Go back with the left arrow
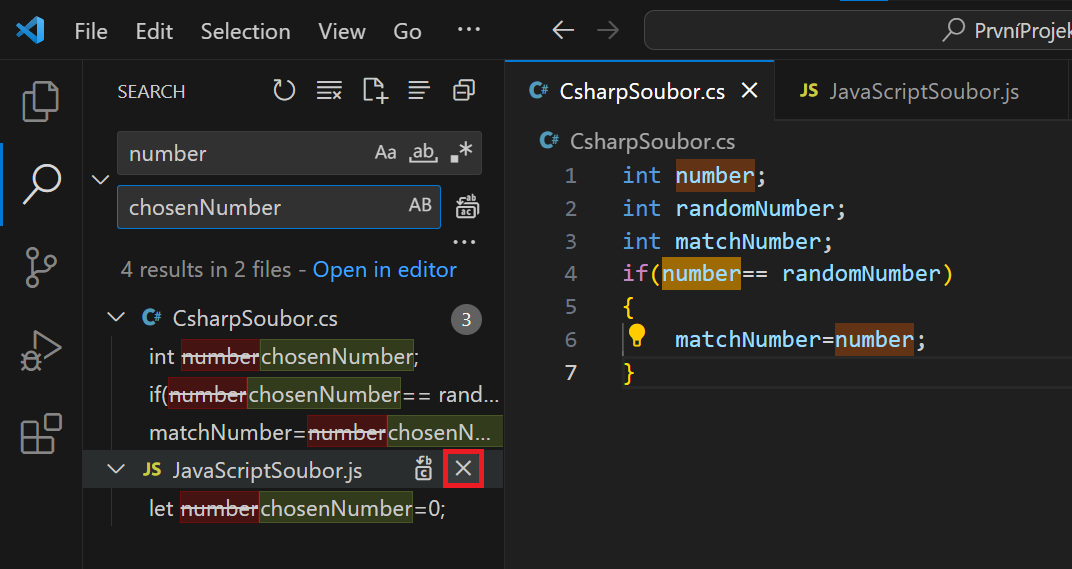Viewport: 1072px width, 569px height. click(x=563, y=30)
